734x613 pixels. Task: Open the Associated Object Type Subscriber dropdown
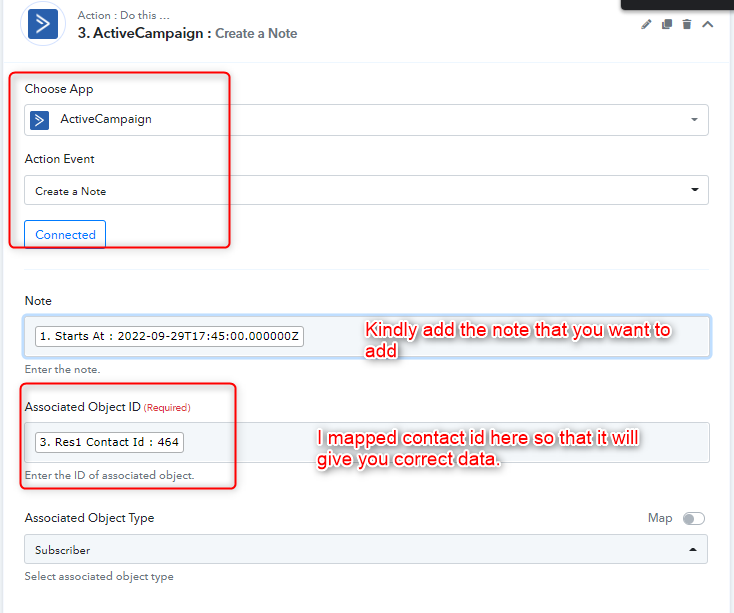(x=366, y=549)
